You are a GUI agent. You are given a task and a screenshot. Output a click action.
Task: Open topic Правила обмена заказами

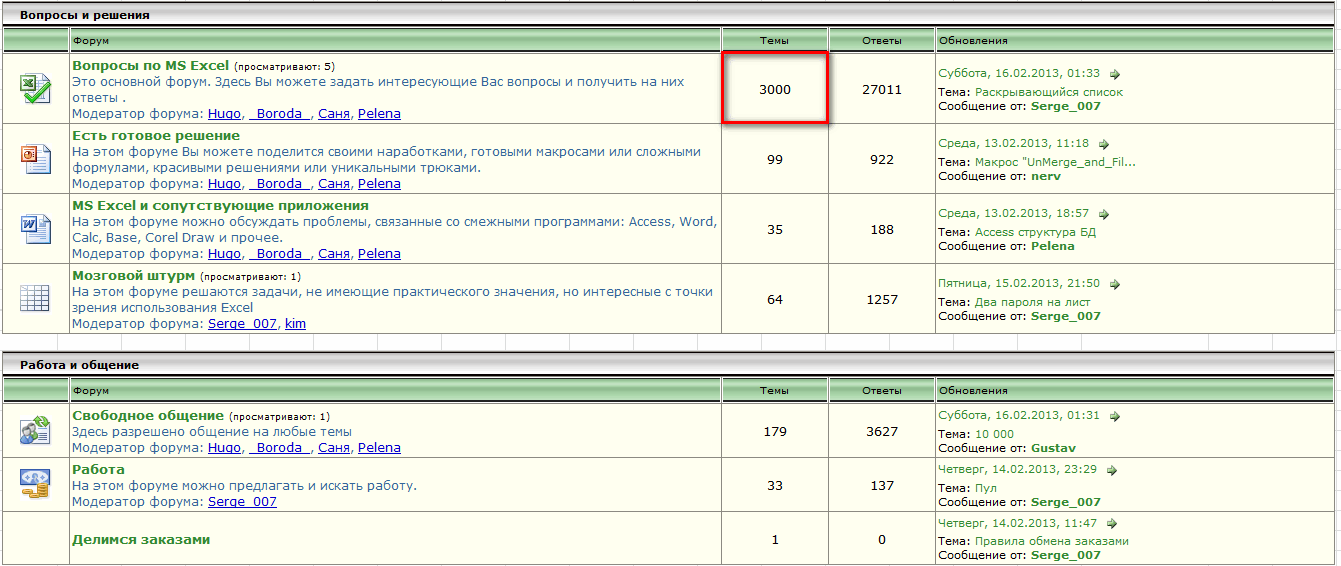[x=1052, y=541]
